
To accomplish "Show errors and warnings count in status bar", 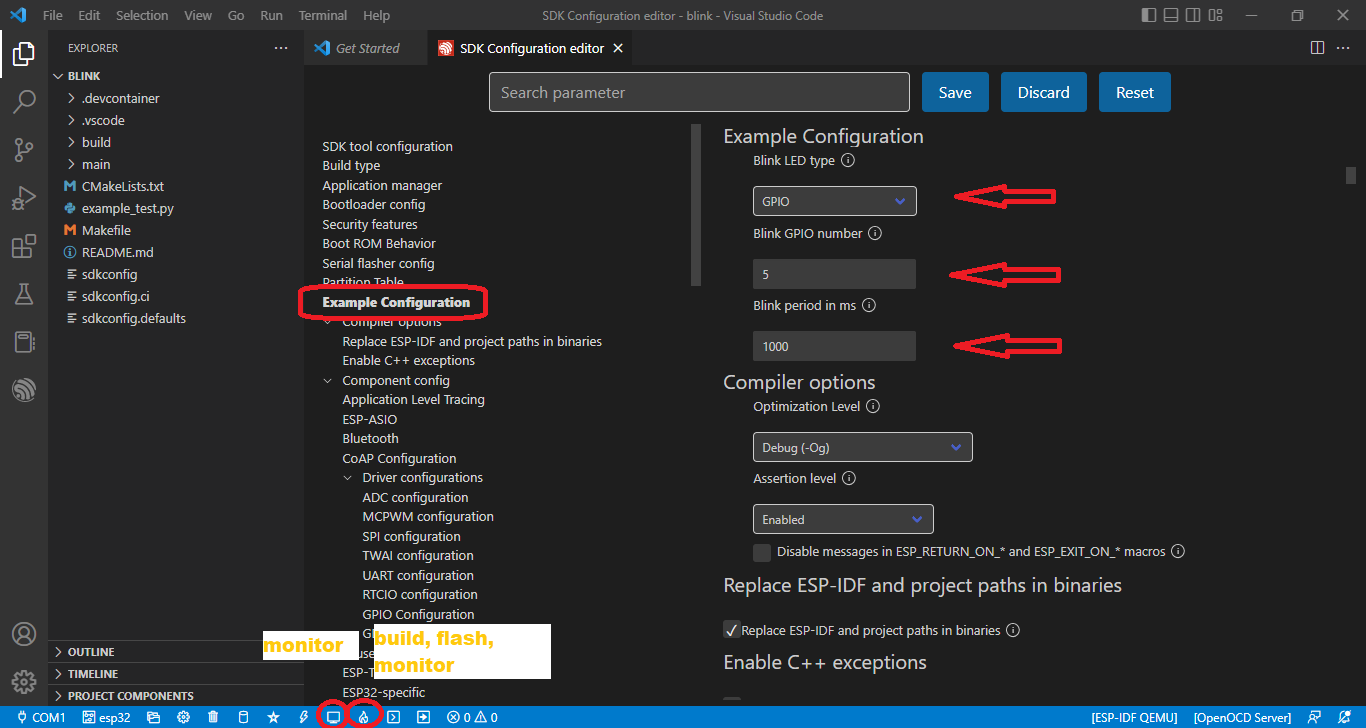I will point(472,718).
